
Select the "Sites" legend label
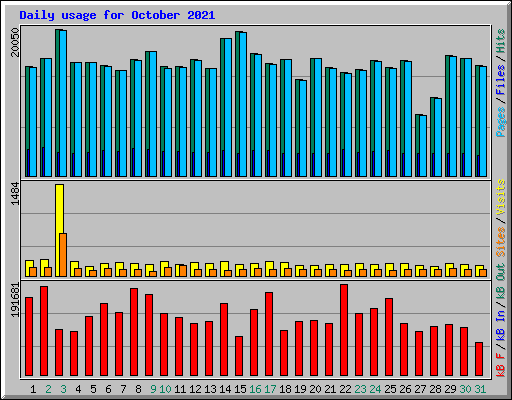[x=501, y=242]
